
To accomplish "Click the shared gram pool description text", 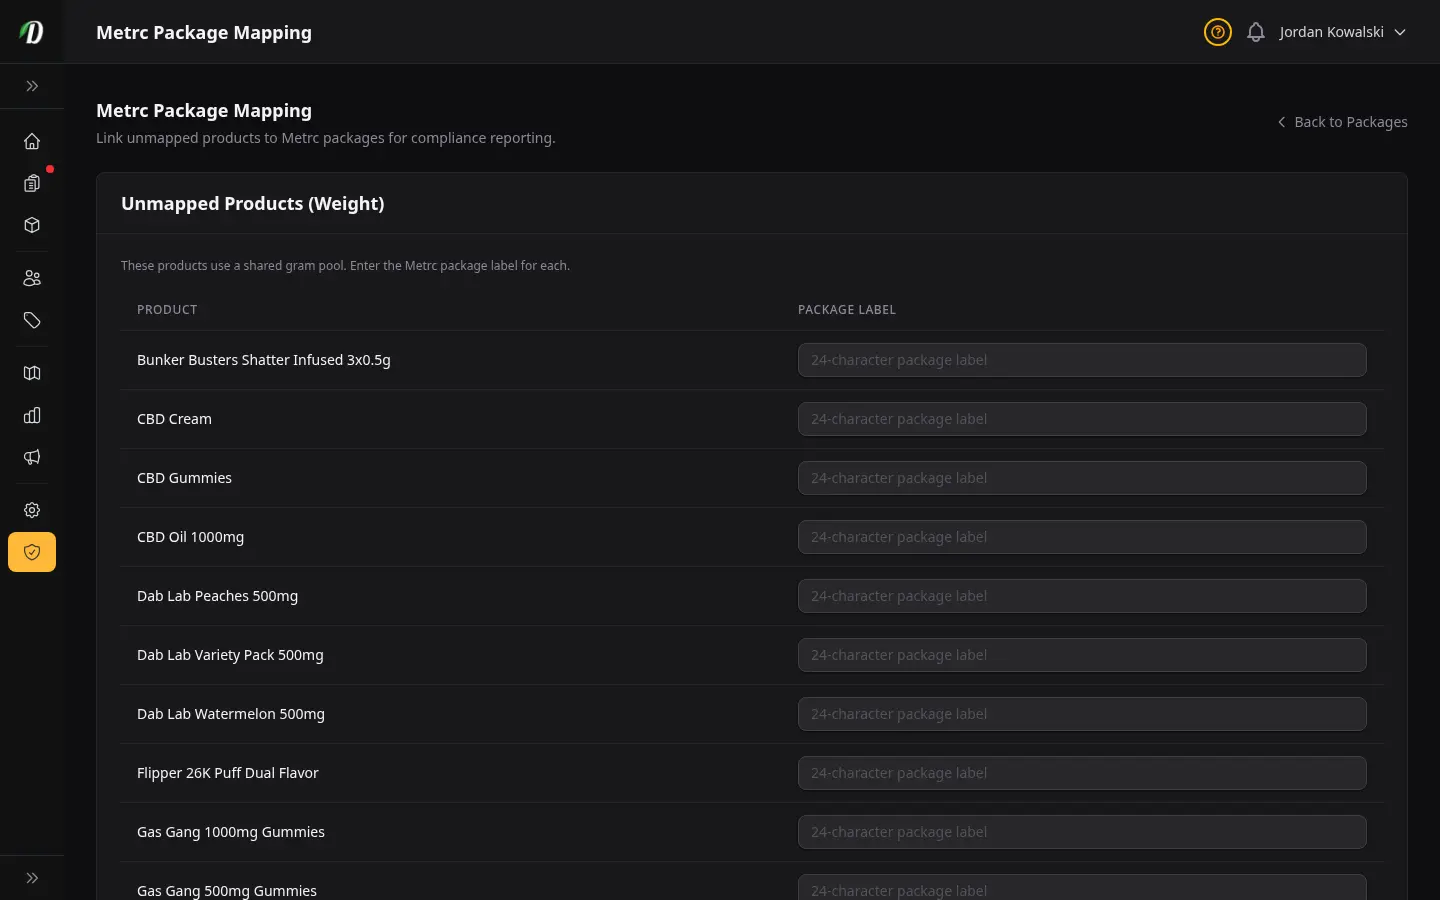I will pyautogui.click(x=345, y=265).
